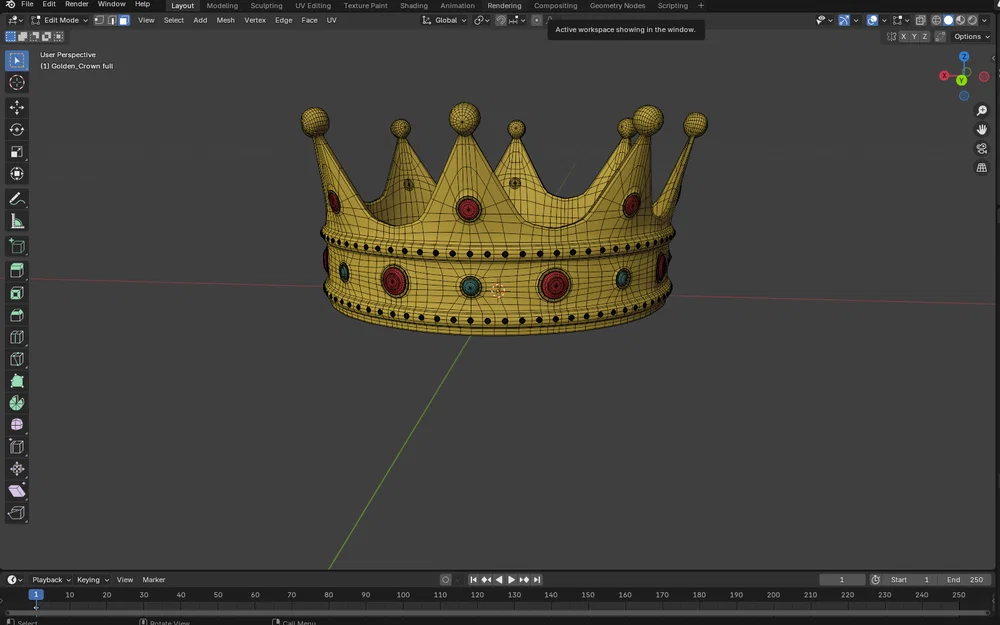Screen dimensions: 1000x625
Task: Toggle X-ray view in the header
Action: pos(920,20)
